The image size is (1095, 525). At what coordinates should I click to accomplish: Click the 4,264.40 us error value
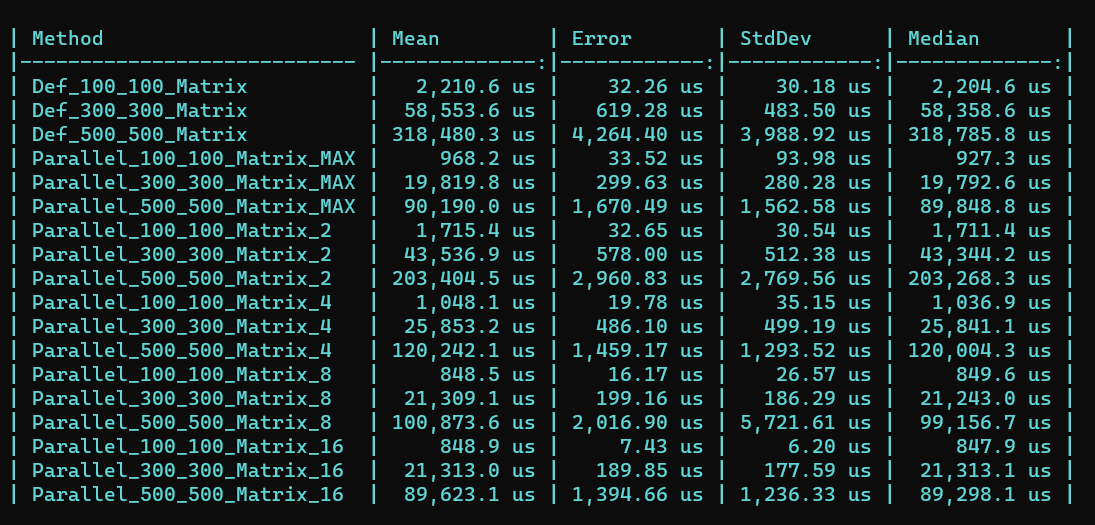(x=637, y=135)
